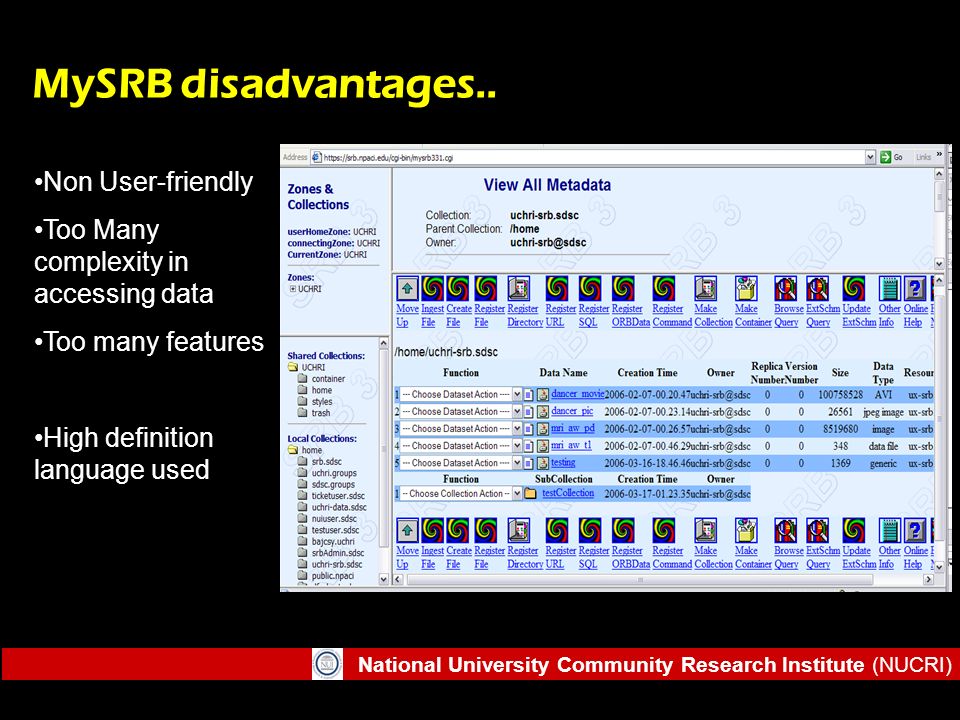
Task: Expand the UCHRI zone tree node
Action: pos(293,289)
